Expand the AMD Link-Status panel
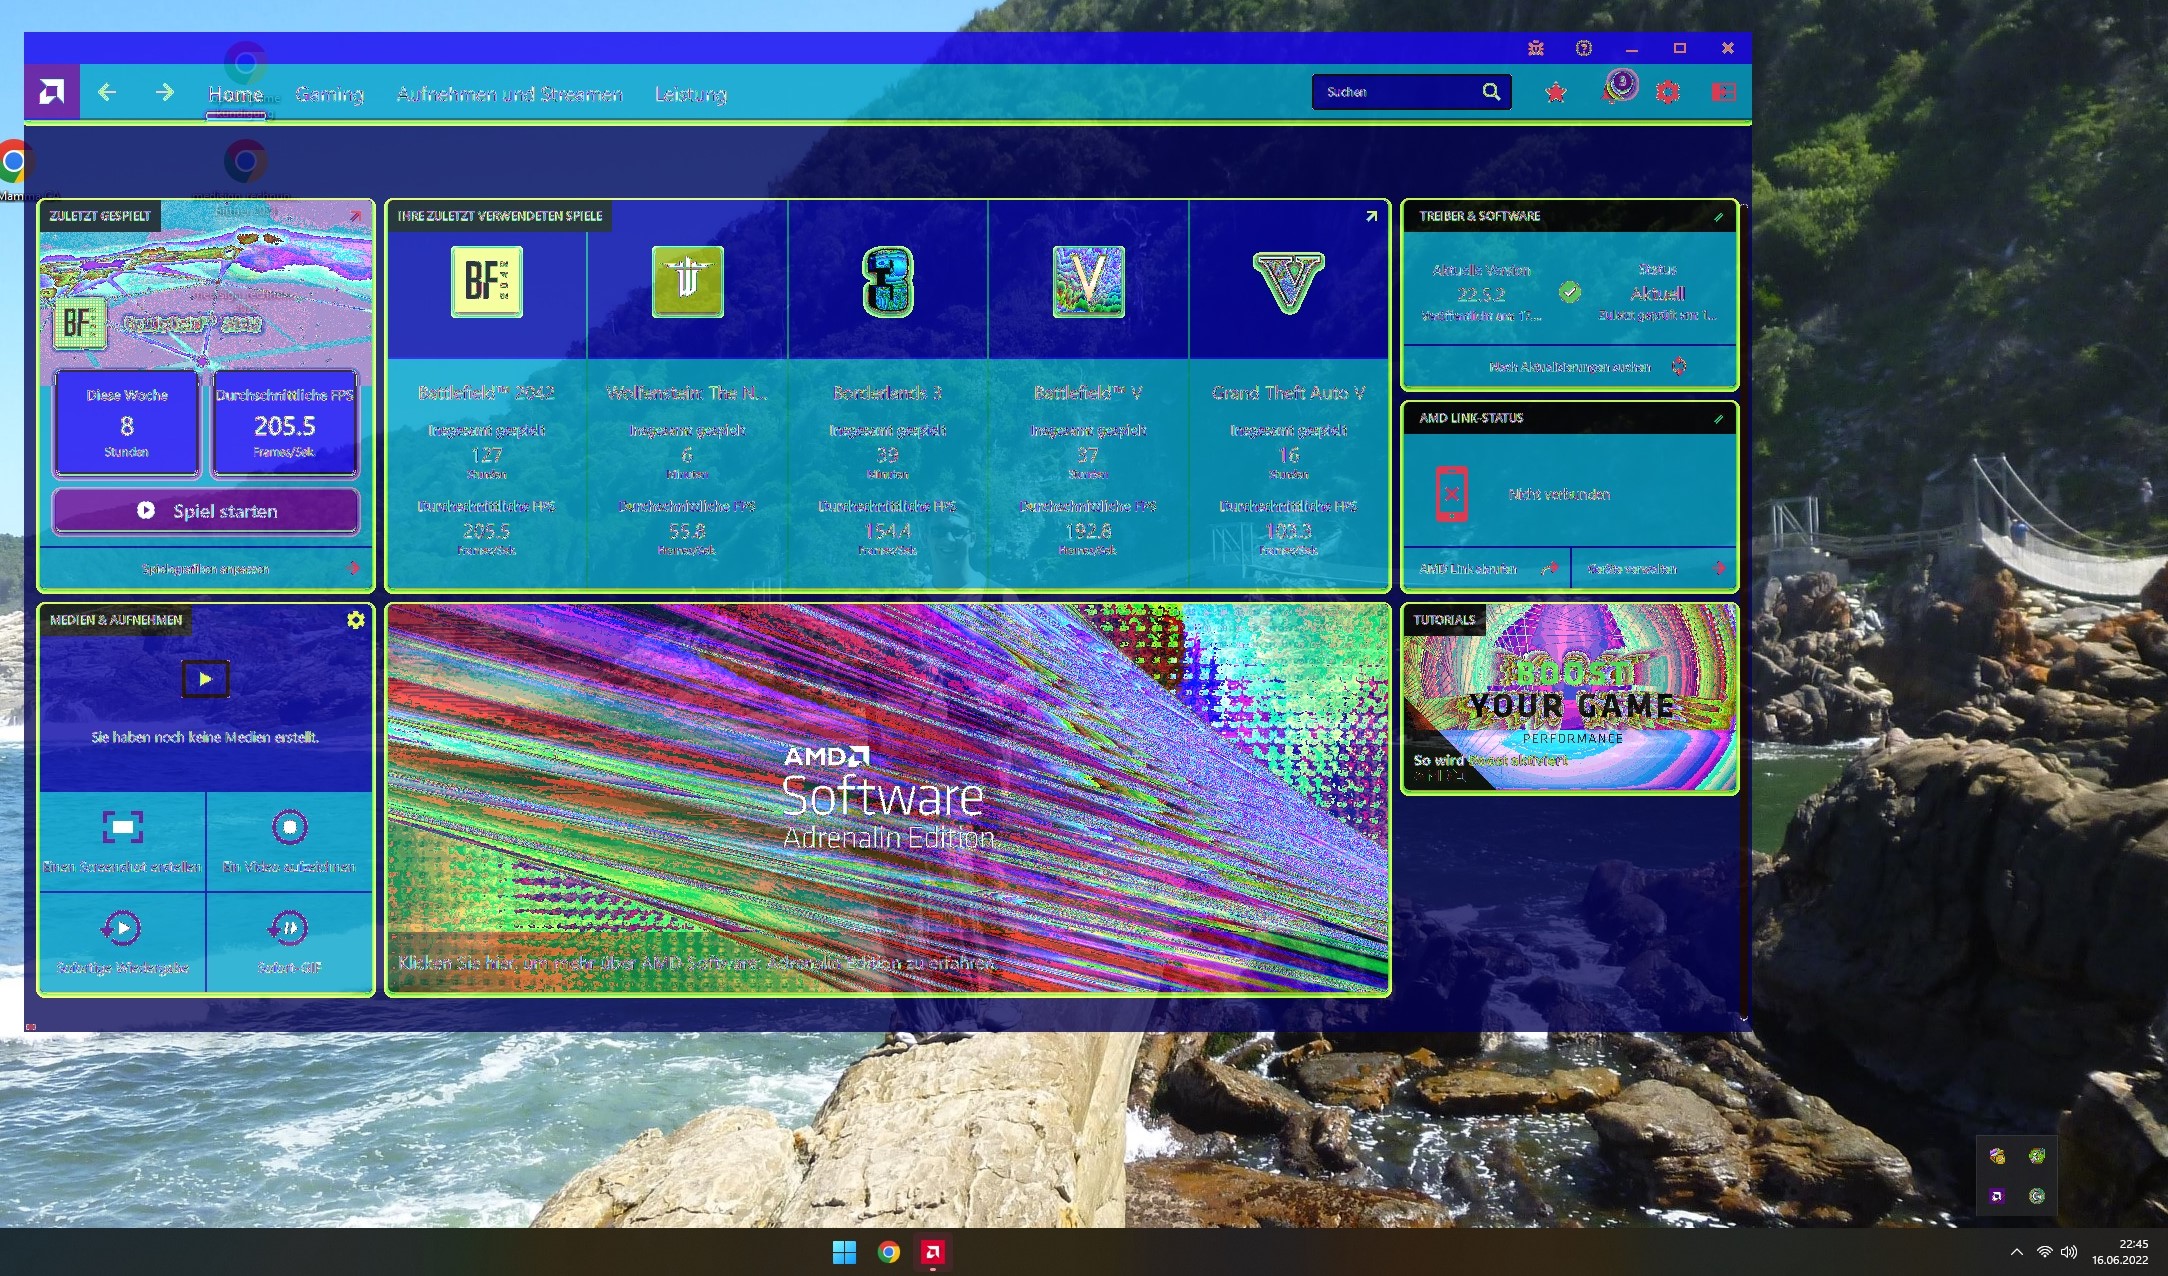This screenshot has height=1276, width=2168. [x=1718, y=418]
